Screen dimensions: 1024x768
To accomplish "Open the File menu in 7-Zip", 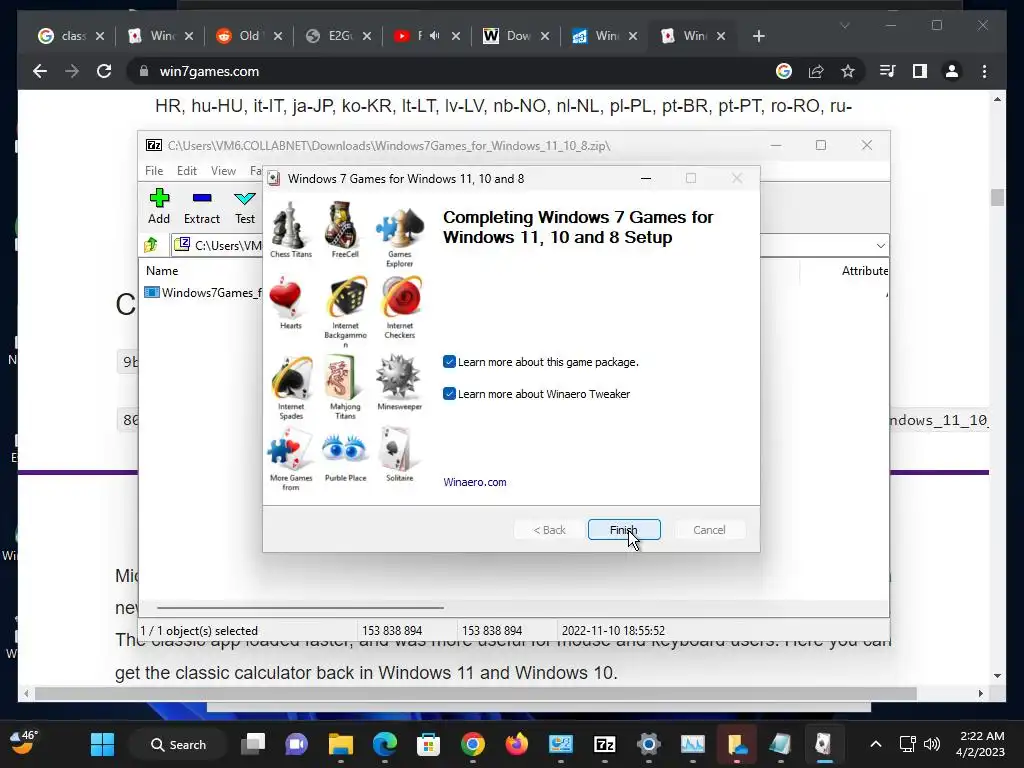I will coord(154,170).
